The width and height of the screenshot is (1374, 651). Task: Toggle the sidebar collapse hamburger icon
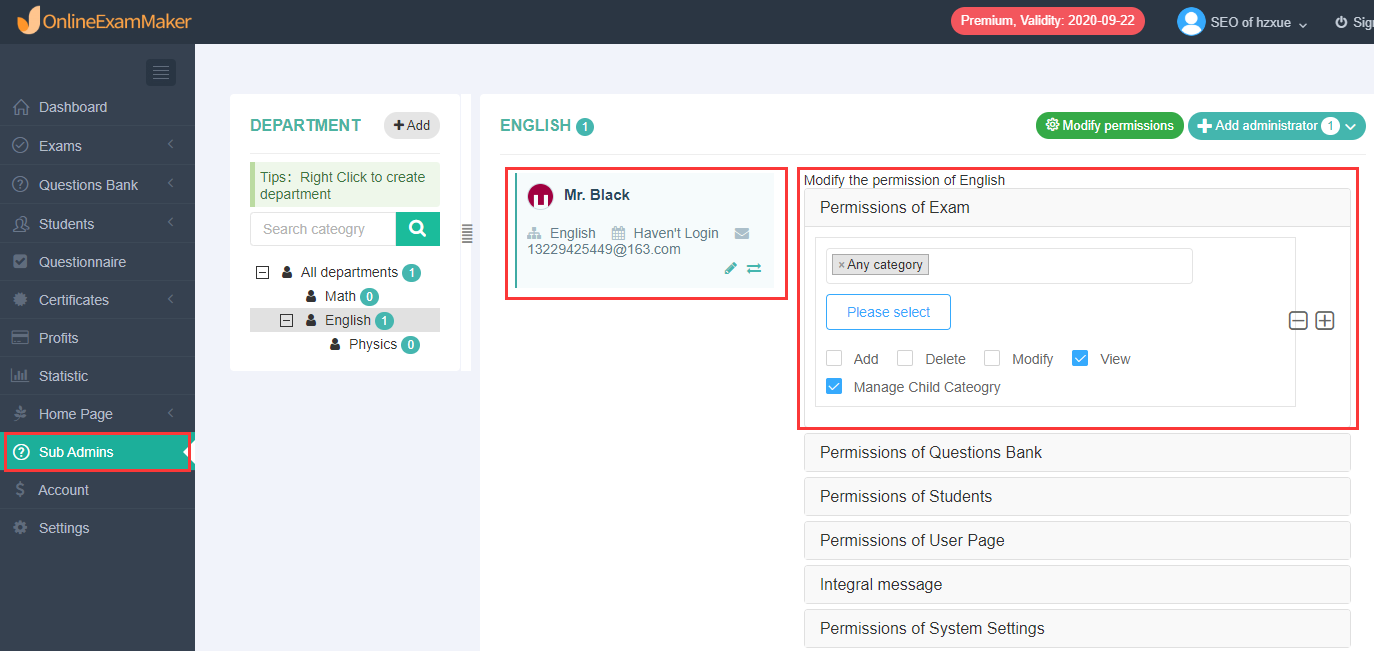161,72
